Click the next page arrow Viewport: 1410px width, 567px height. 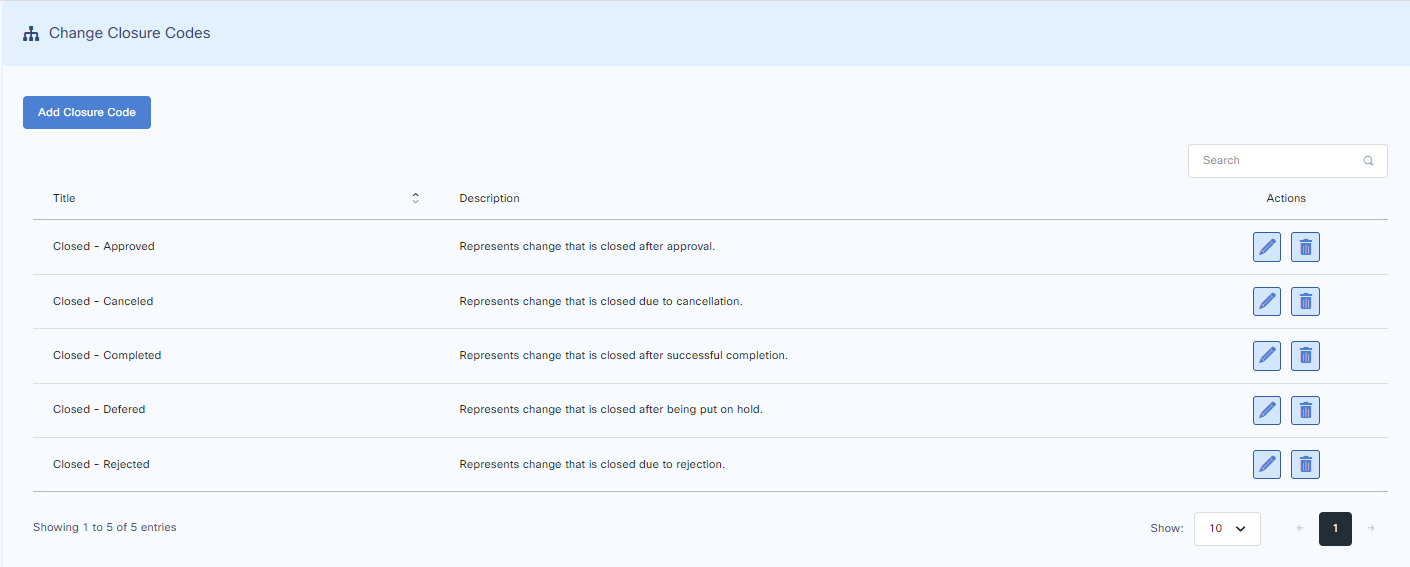pyautogui.click(x=1371, y=529)
